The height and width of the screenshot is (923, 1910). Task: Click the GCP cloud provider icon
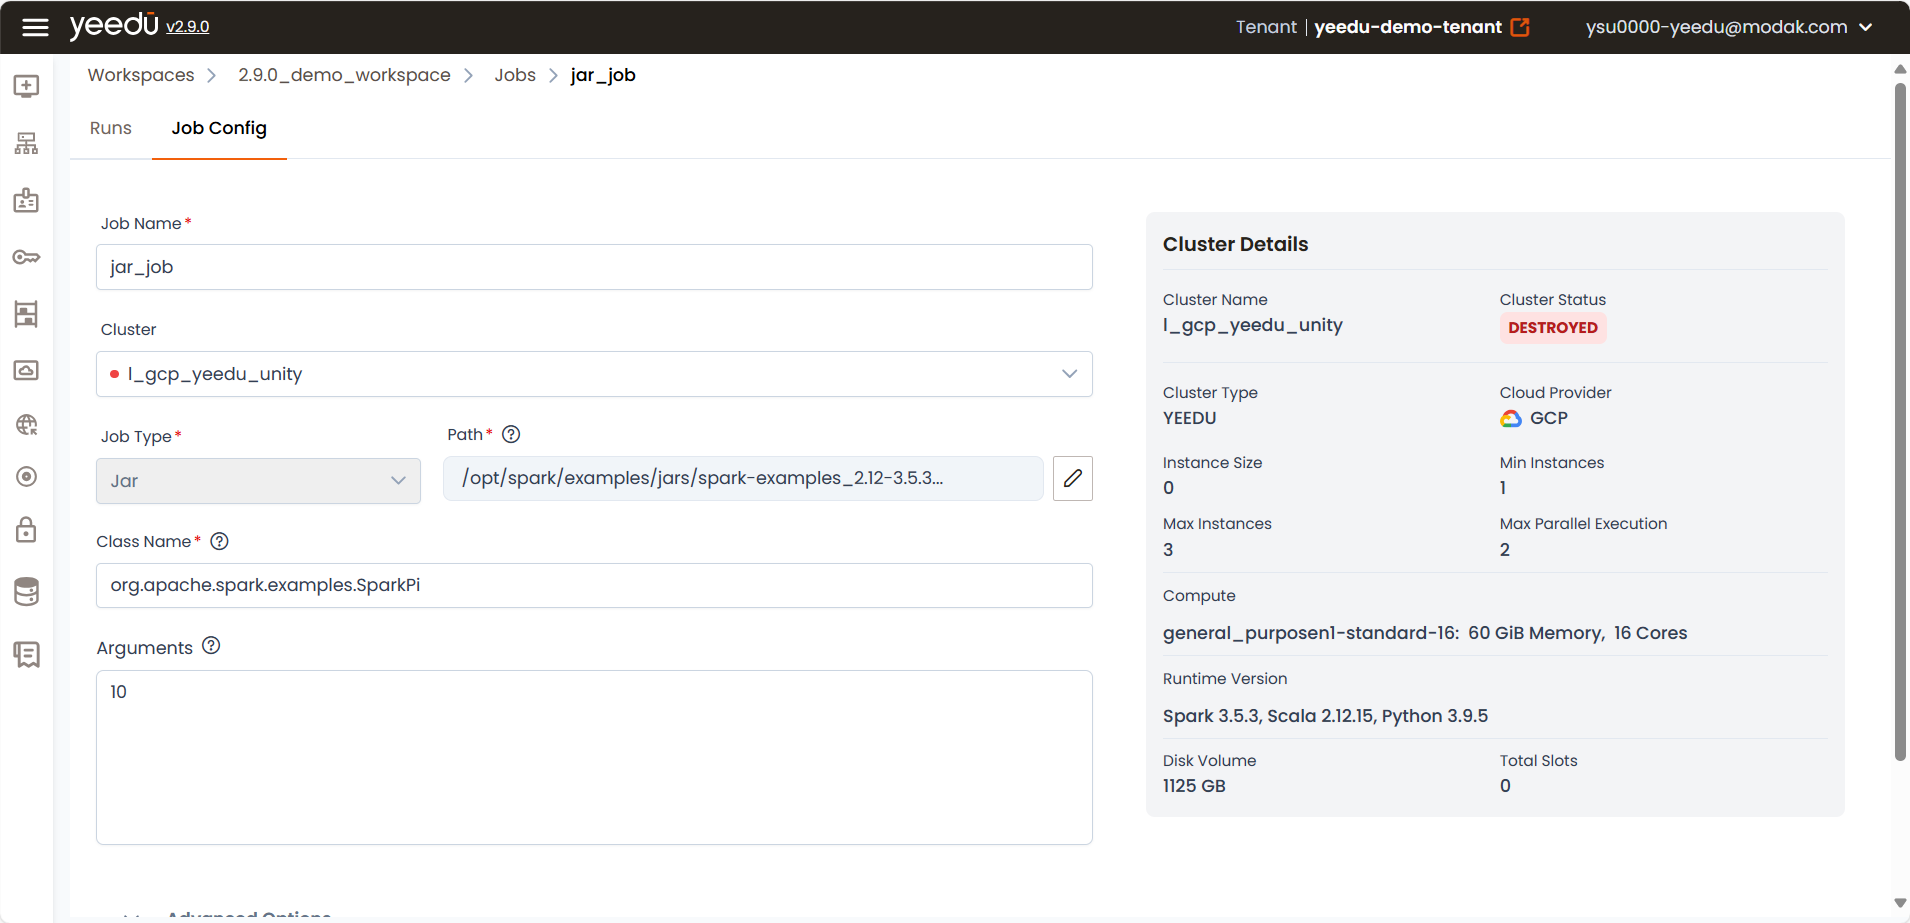point(1511,418)
